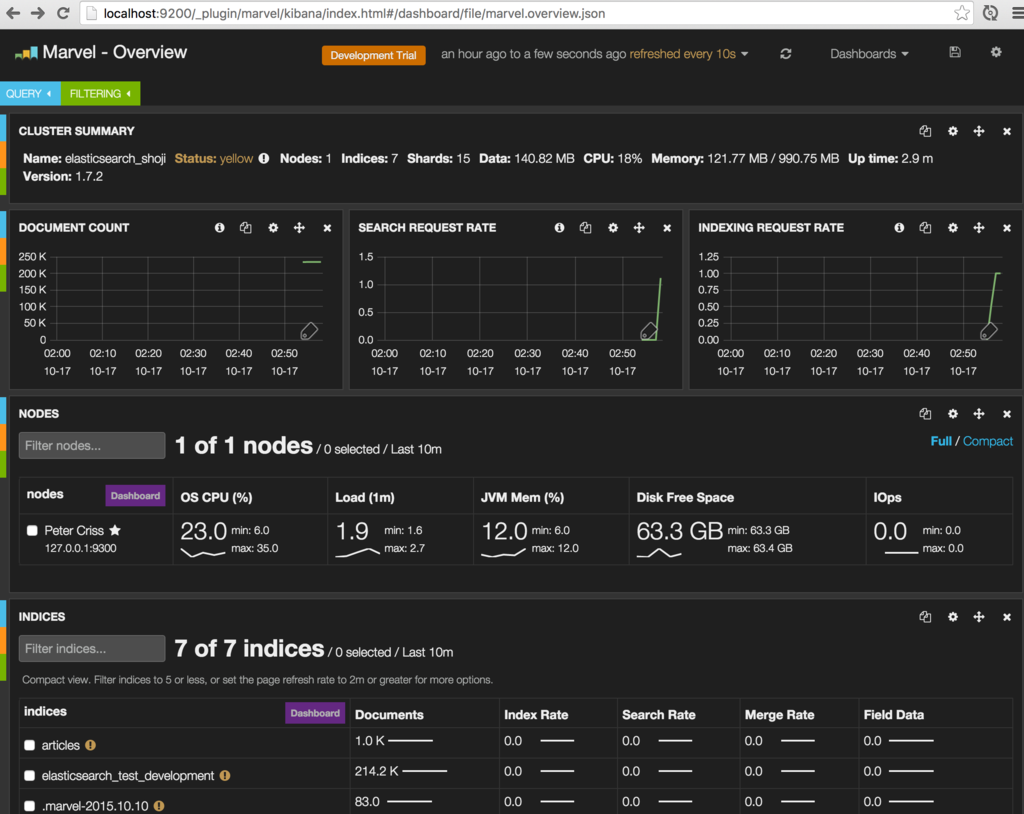The image size is (1024, 814).
Task: Reload the page with browser refresh icon
Action: (x=63, y=13)
